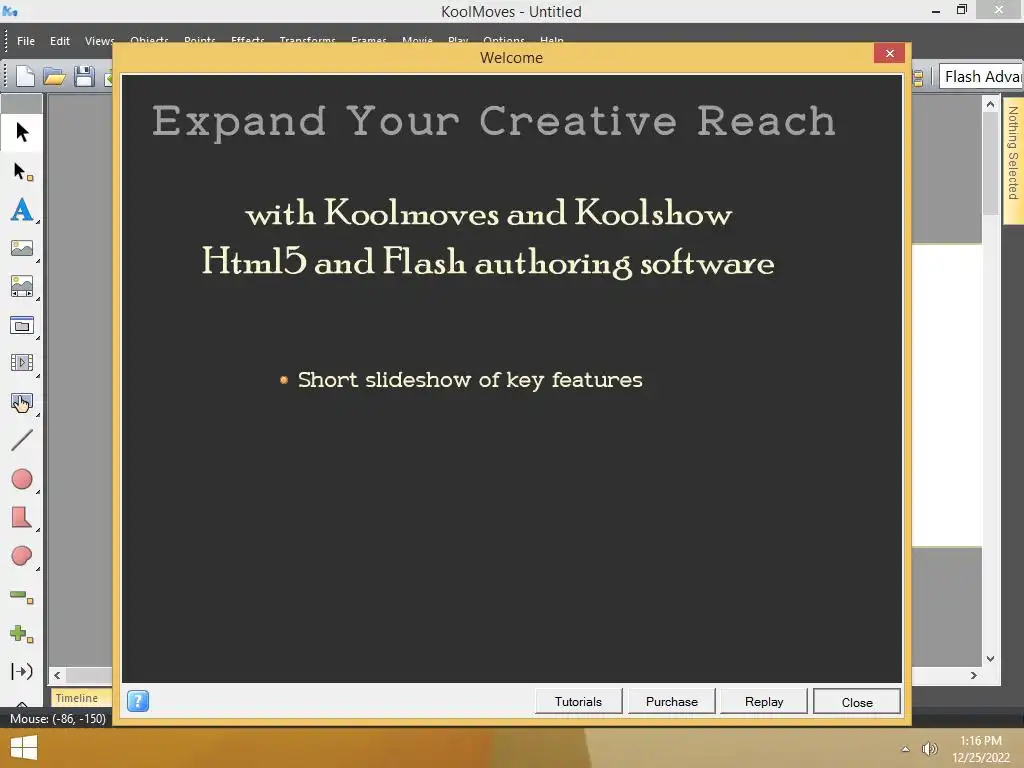Show hidden tray icons arrow

point(905,749)
